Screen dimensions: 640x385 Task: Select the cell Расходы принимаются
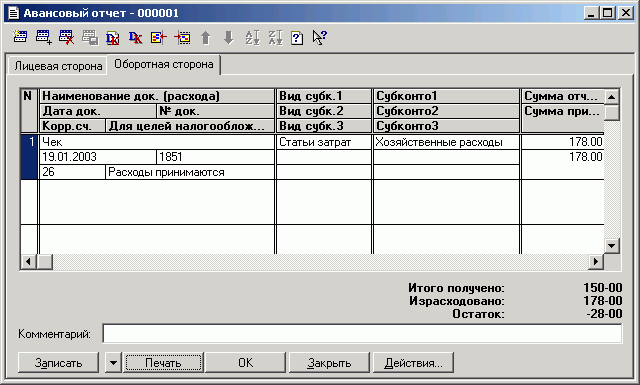click(x=190, y=172)
